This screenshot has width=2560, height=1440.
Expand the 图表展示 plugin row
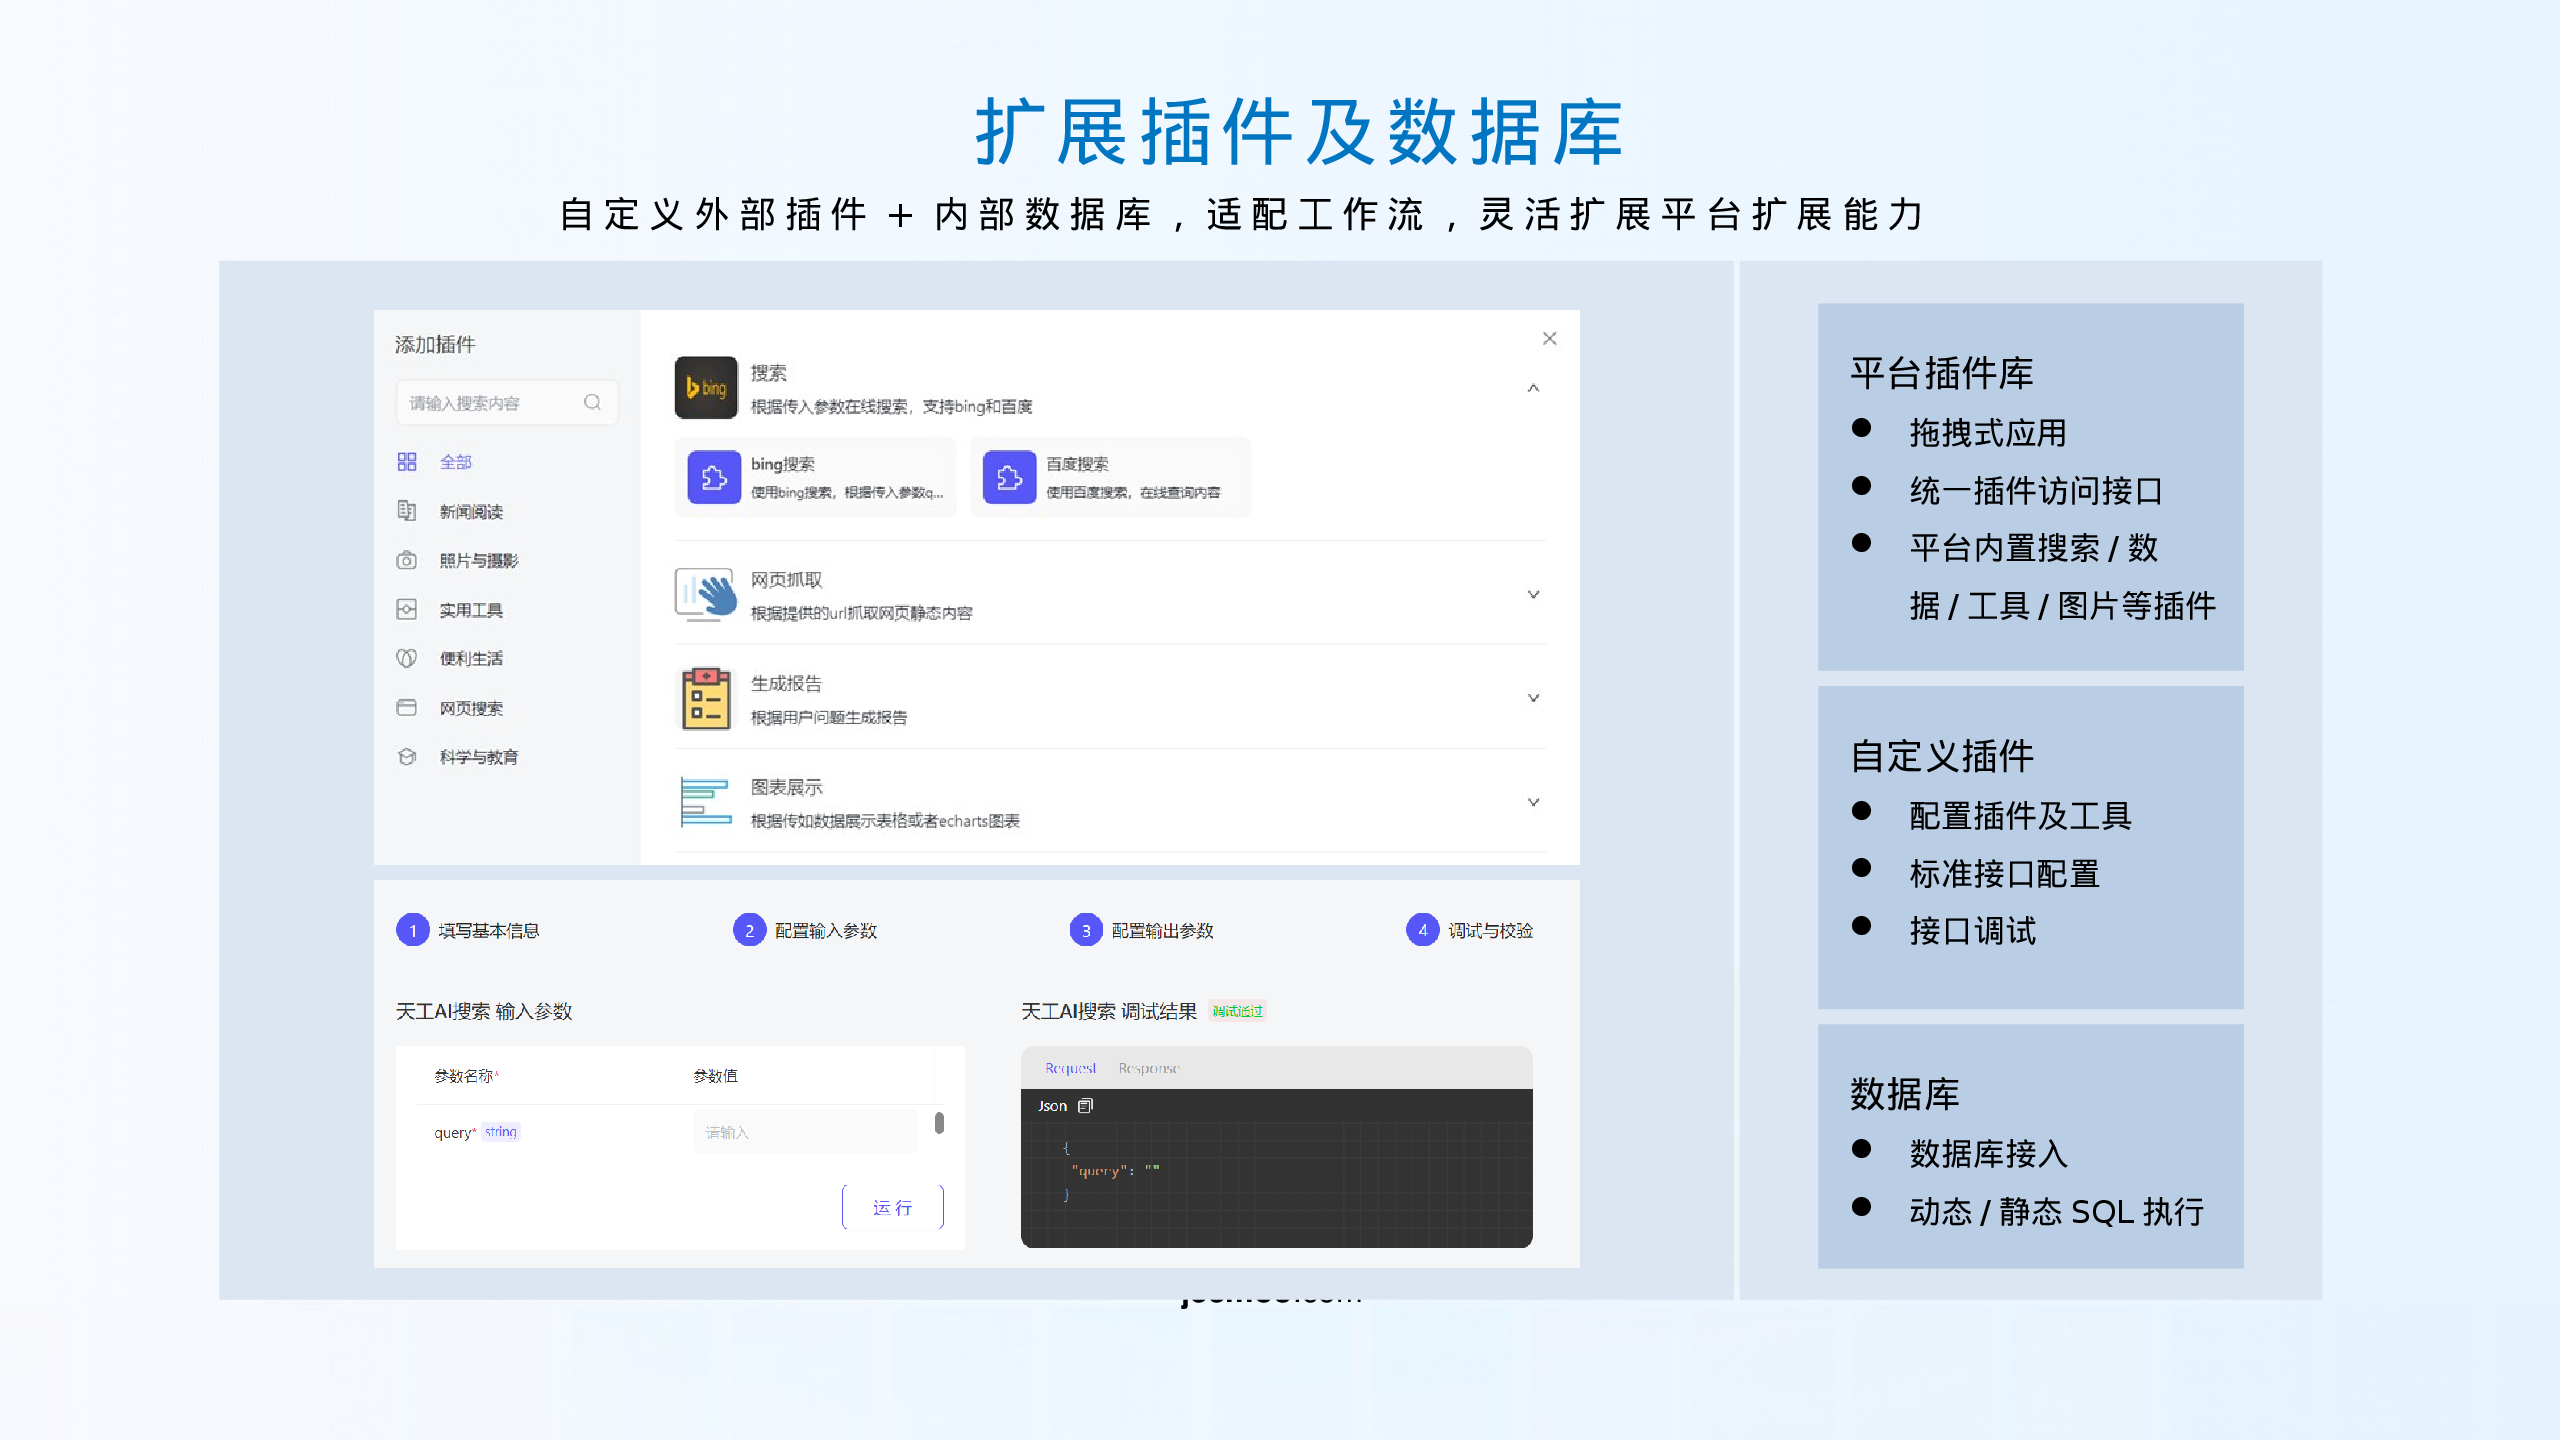click(x=1533, y=803)
